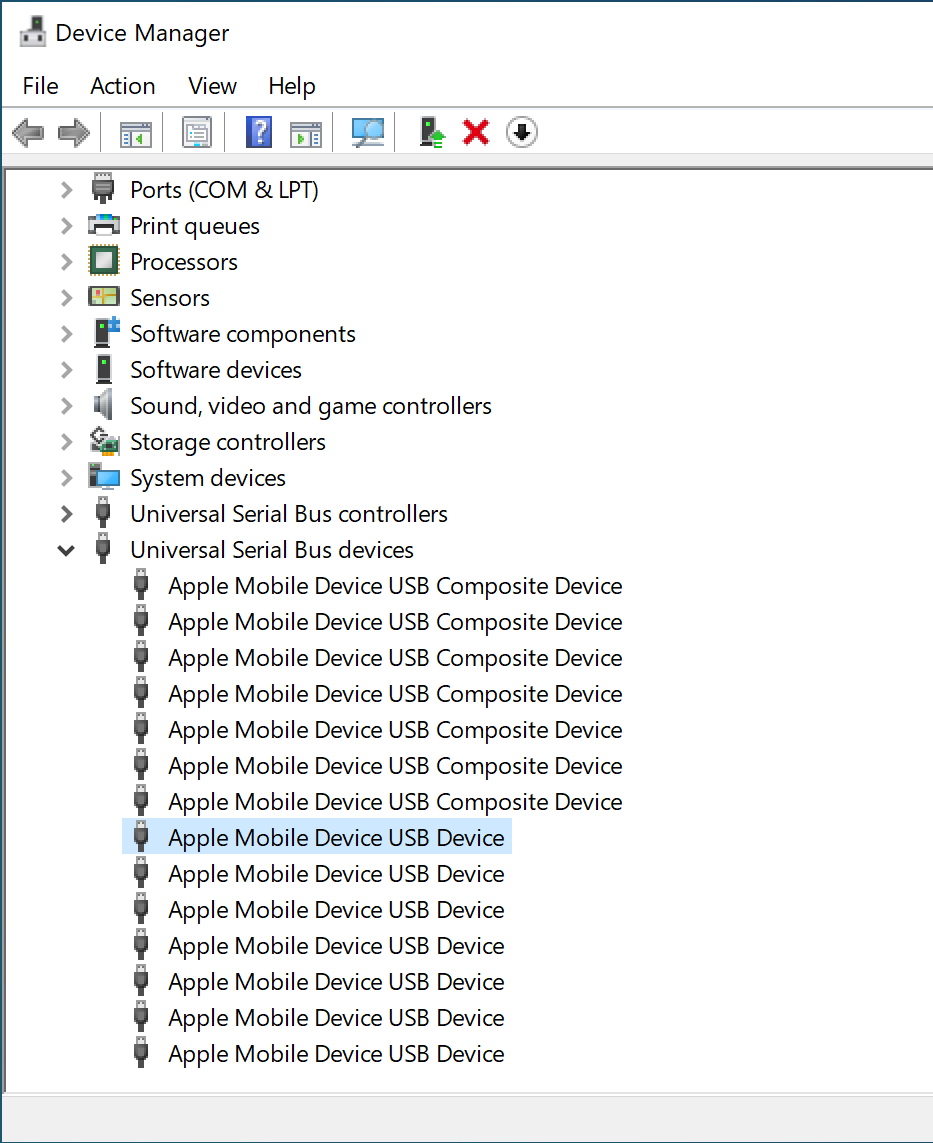Select the Storage controllers category
The image size is (933, 1143).
point(227,442)
